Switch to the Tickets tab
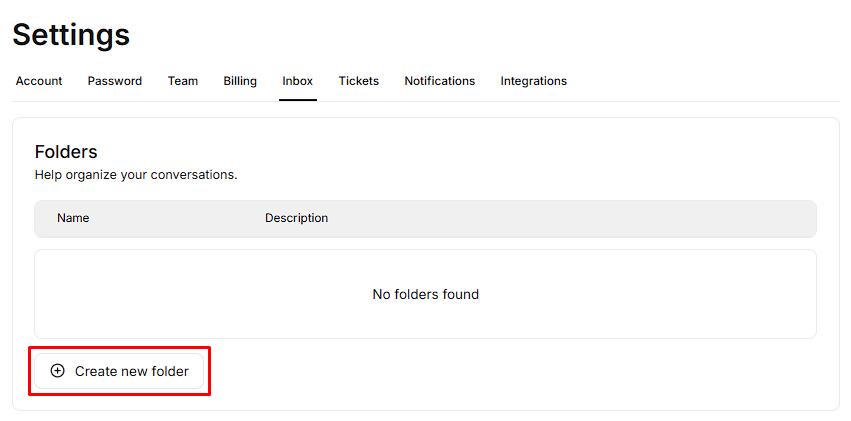Screen dimensions: 851x421 point(359,81)
